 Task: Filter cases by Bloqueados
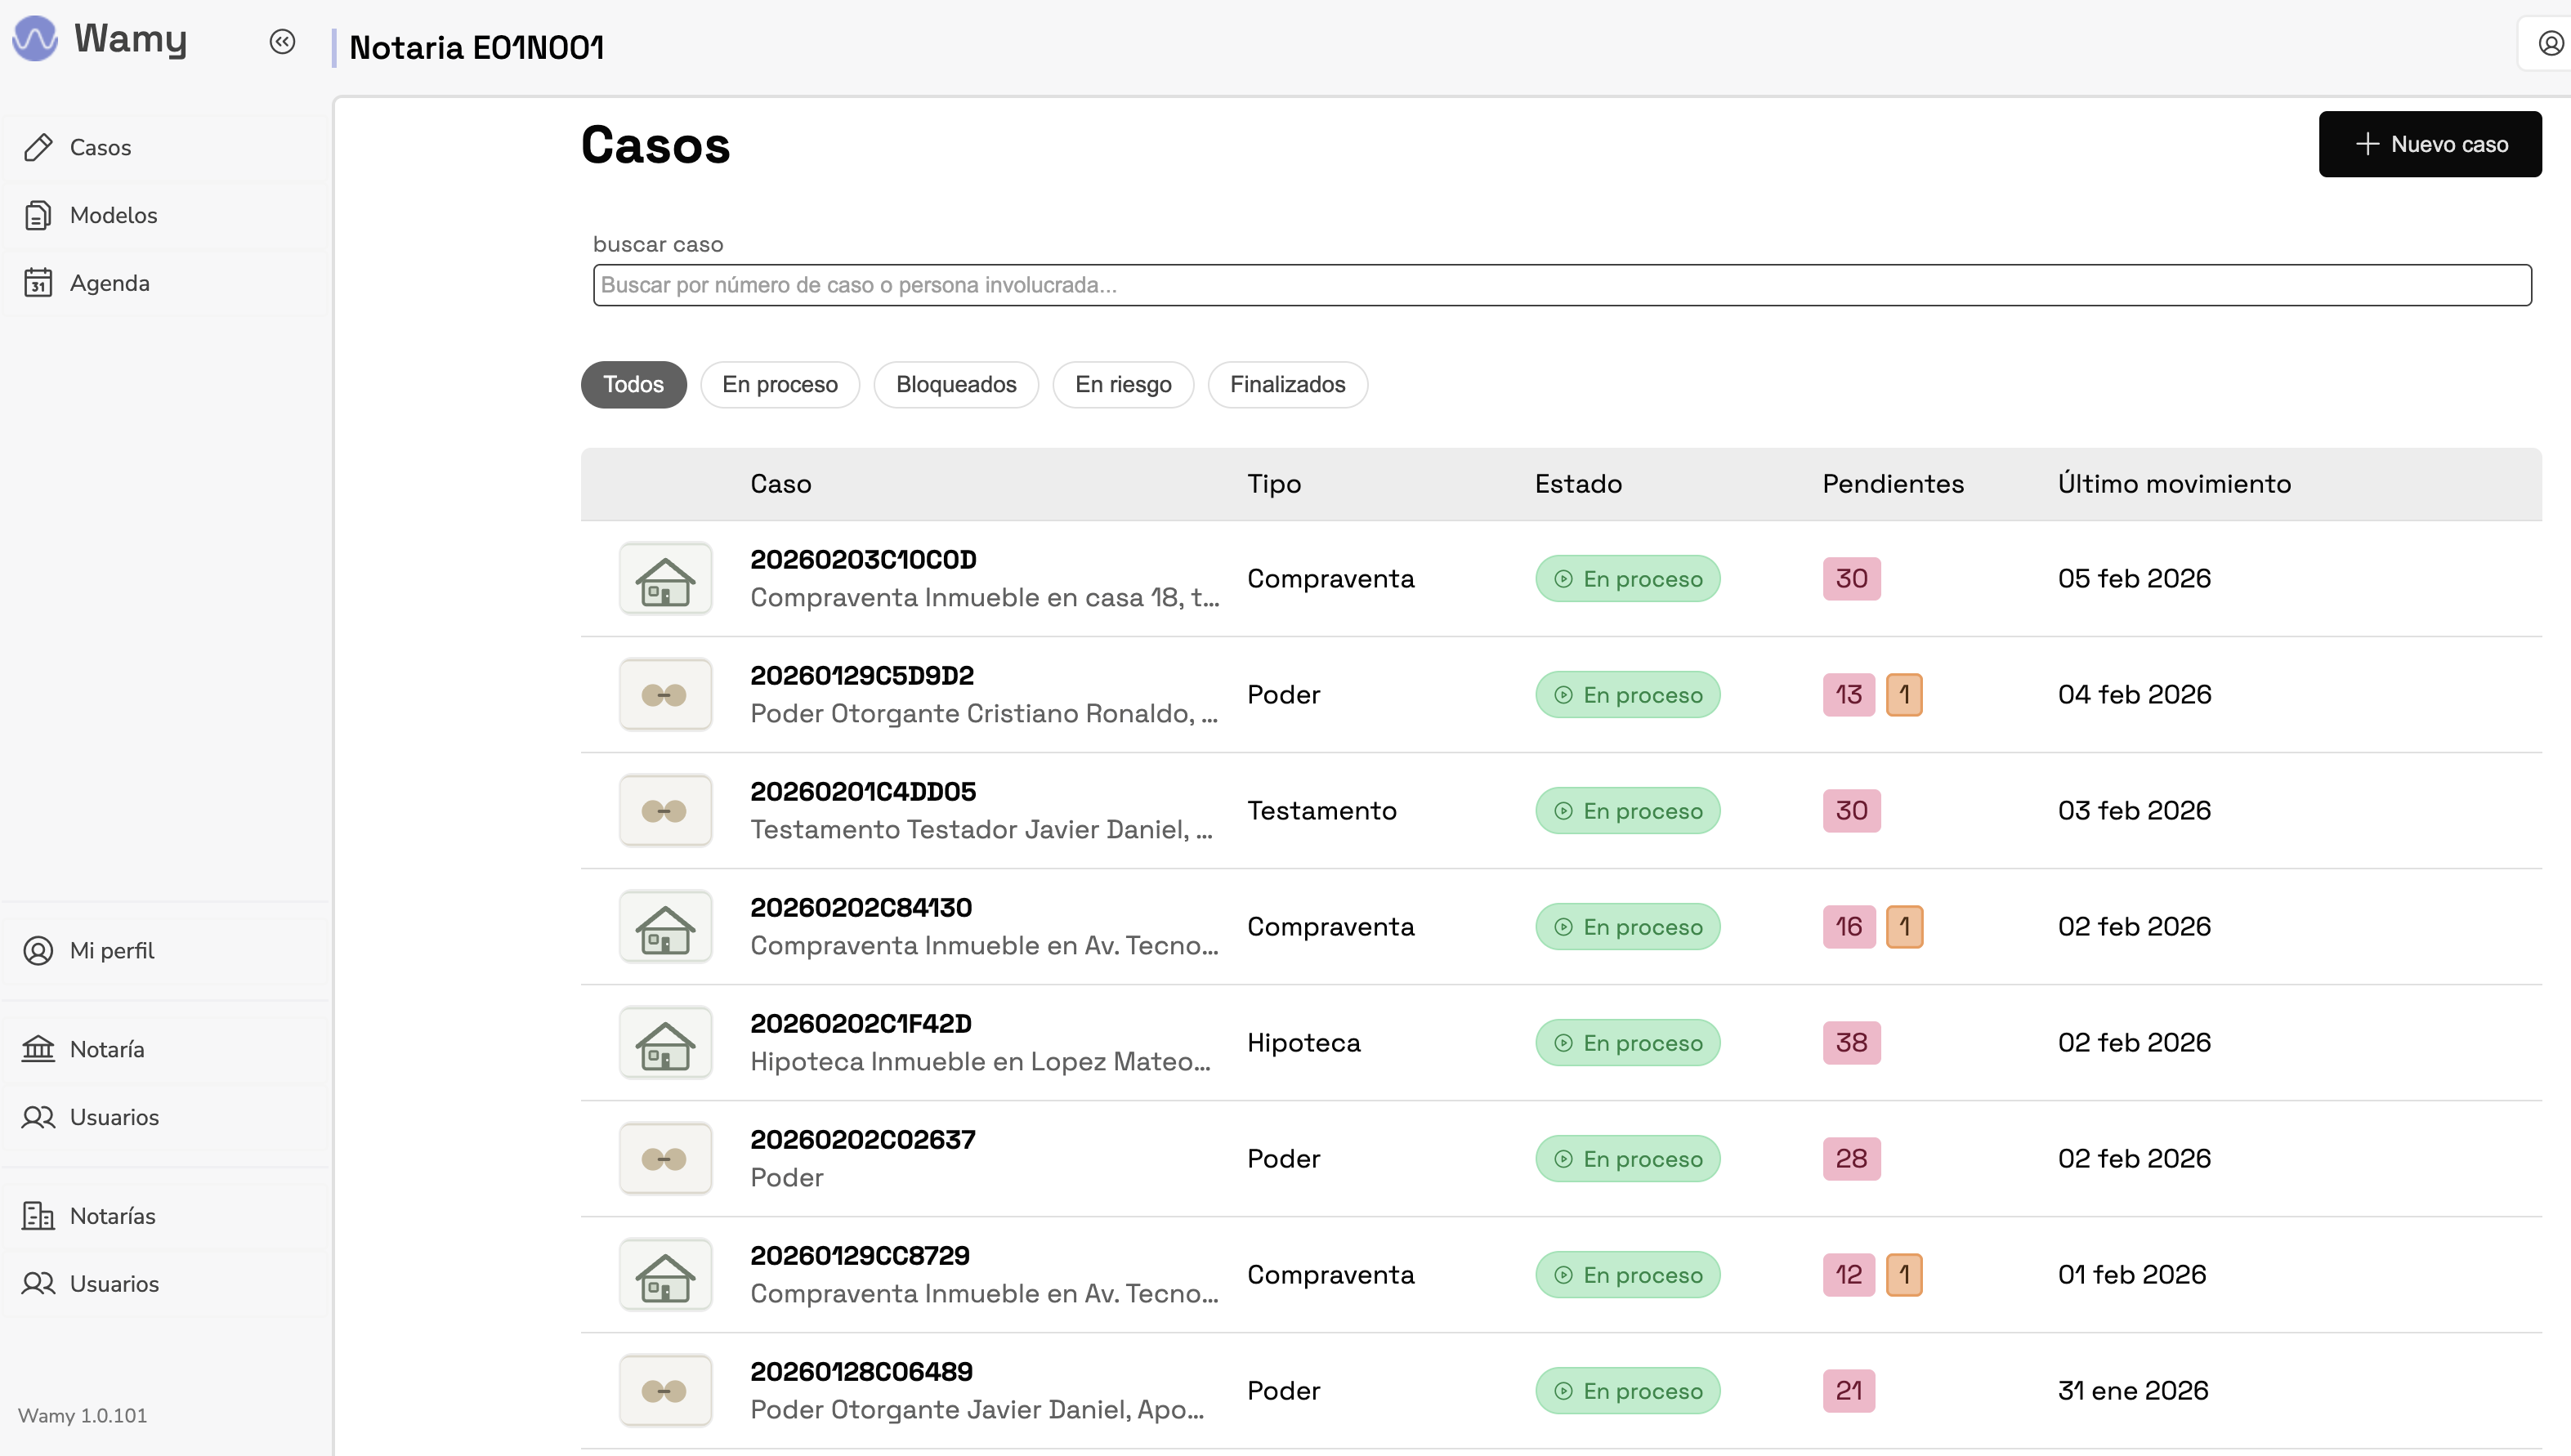(955, 385)
